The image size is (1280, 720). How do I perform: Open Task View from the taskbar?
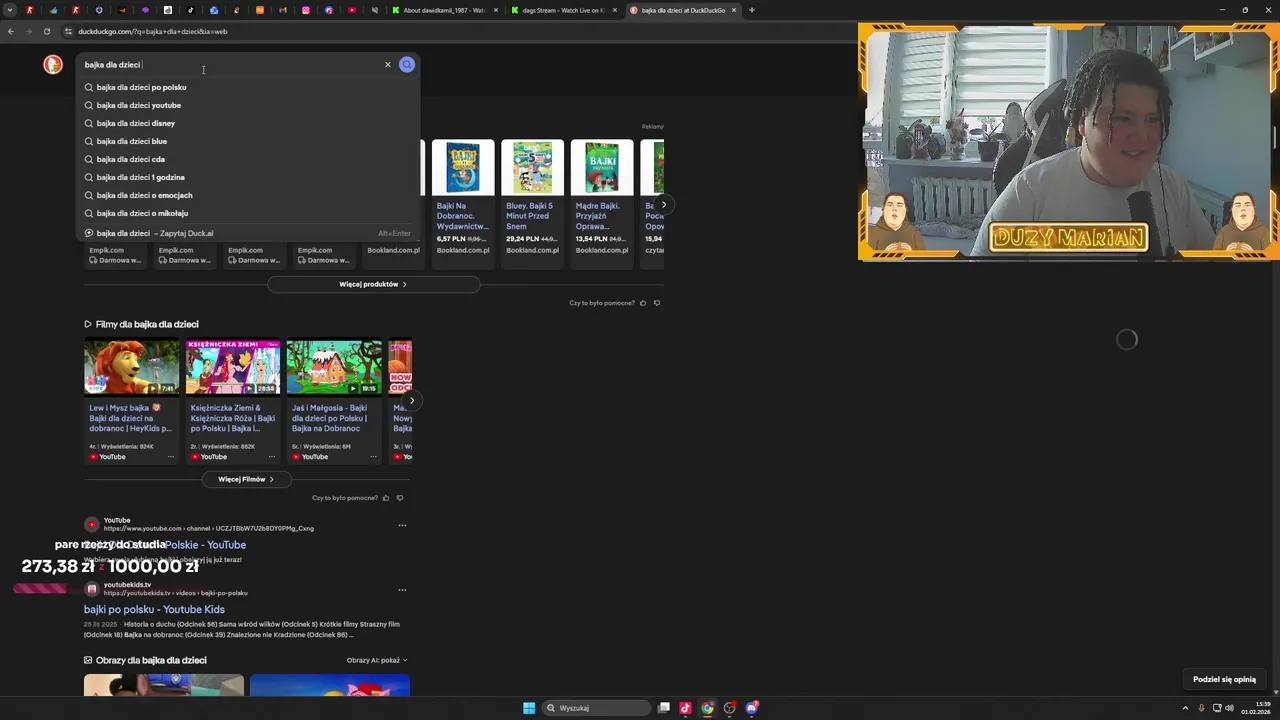point(663,708)
